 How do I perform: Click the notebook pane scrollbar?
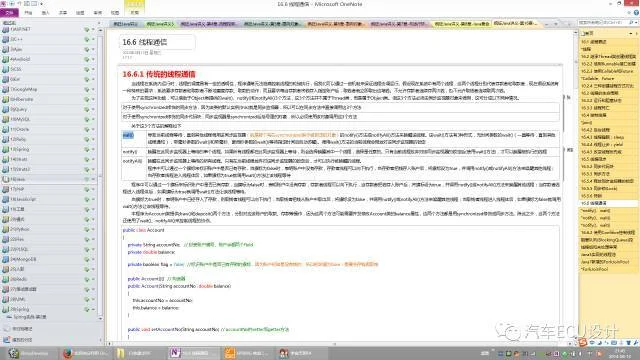(101, 176)
